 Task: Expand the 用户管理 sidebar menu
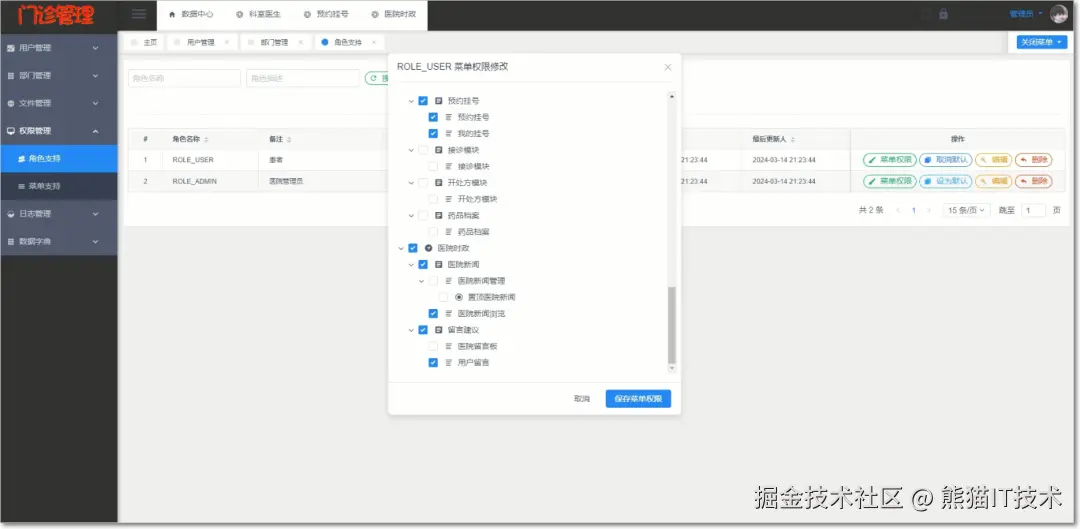[x=59, y=48]
